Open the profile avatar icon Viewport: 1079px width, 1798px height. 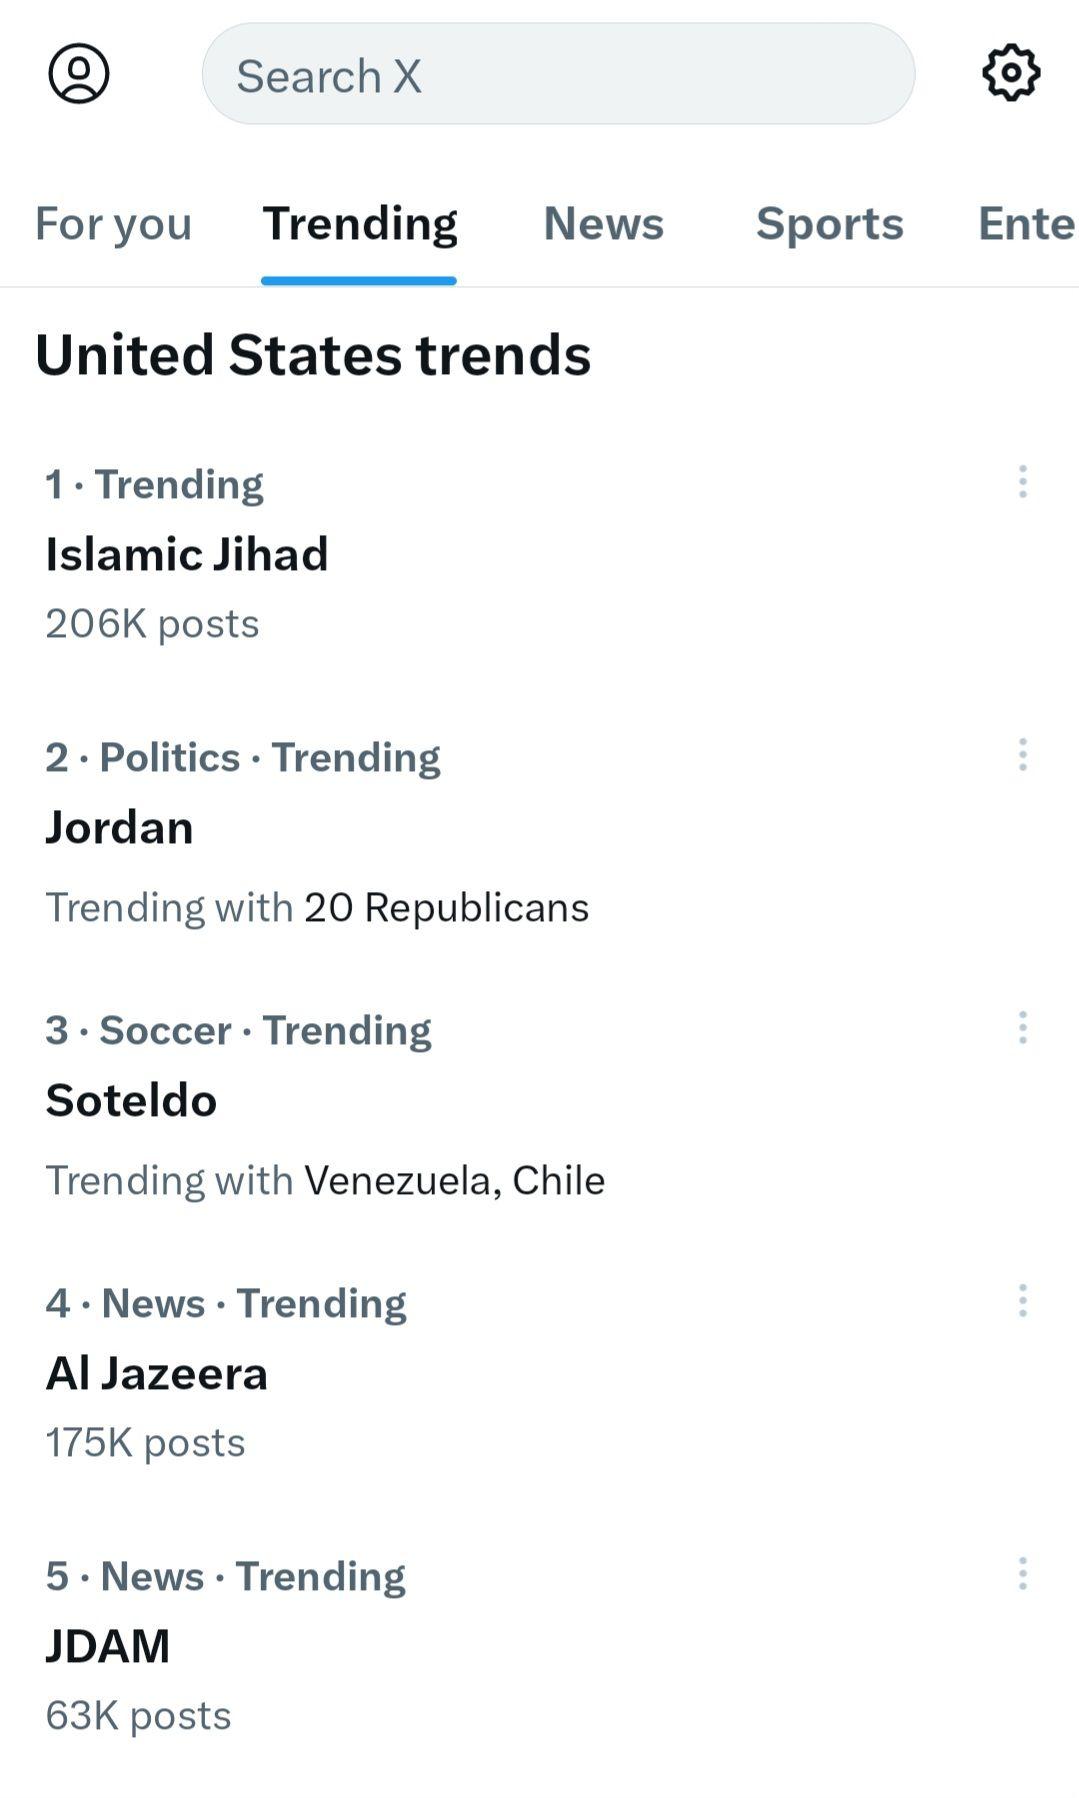pos(79,73)
